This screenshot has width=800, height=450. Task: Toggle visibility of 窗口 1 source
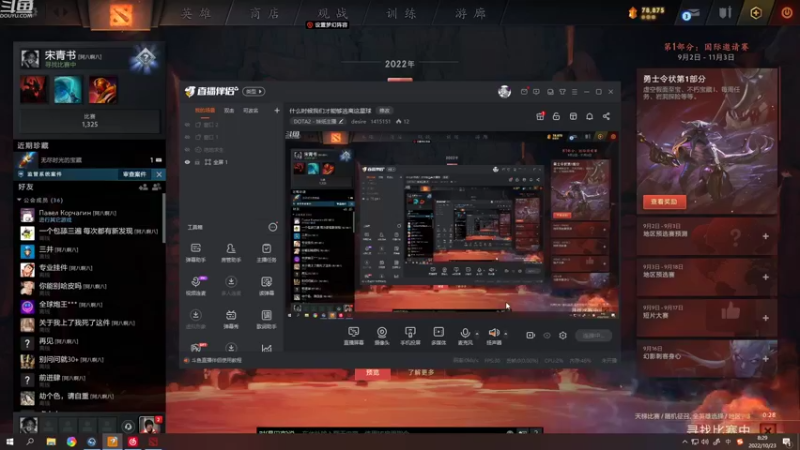click(x=187, y=137)
